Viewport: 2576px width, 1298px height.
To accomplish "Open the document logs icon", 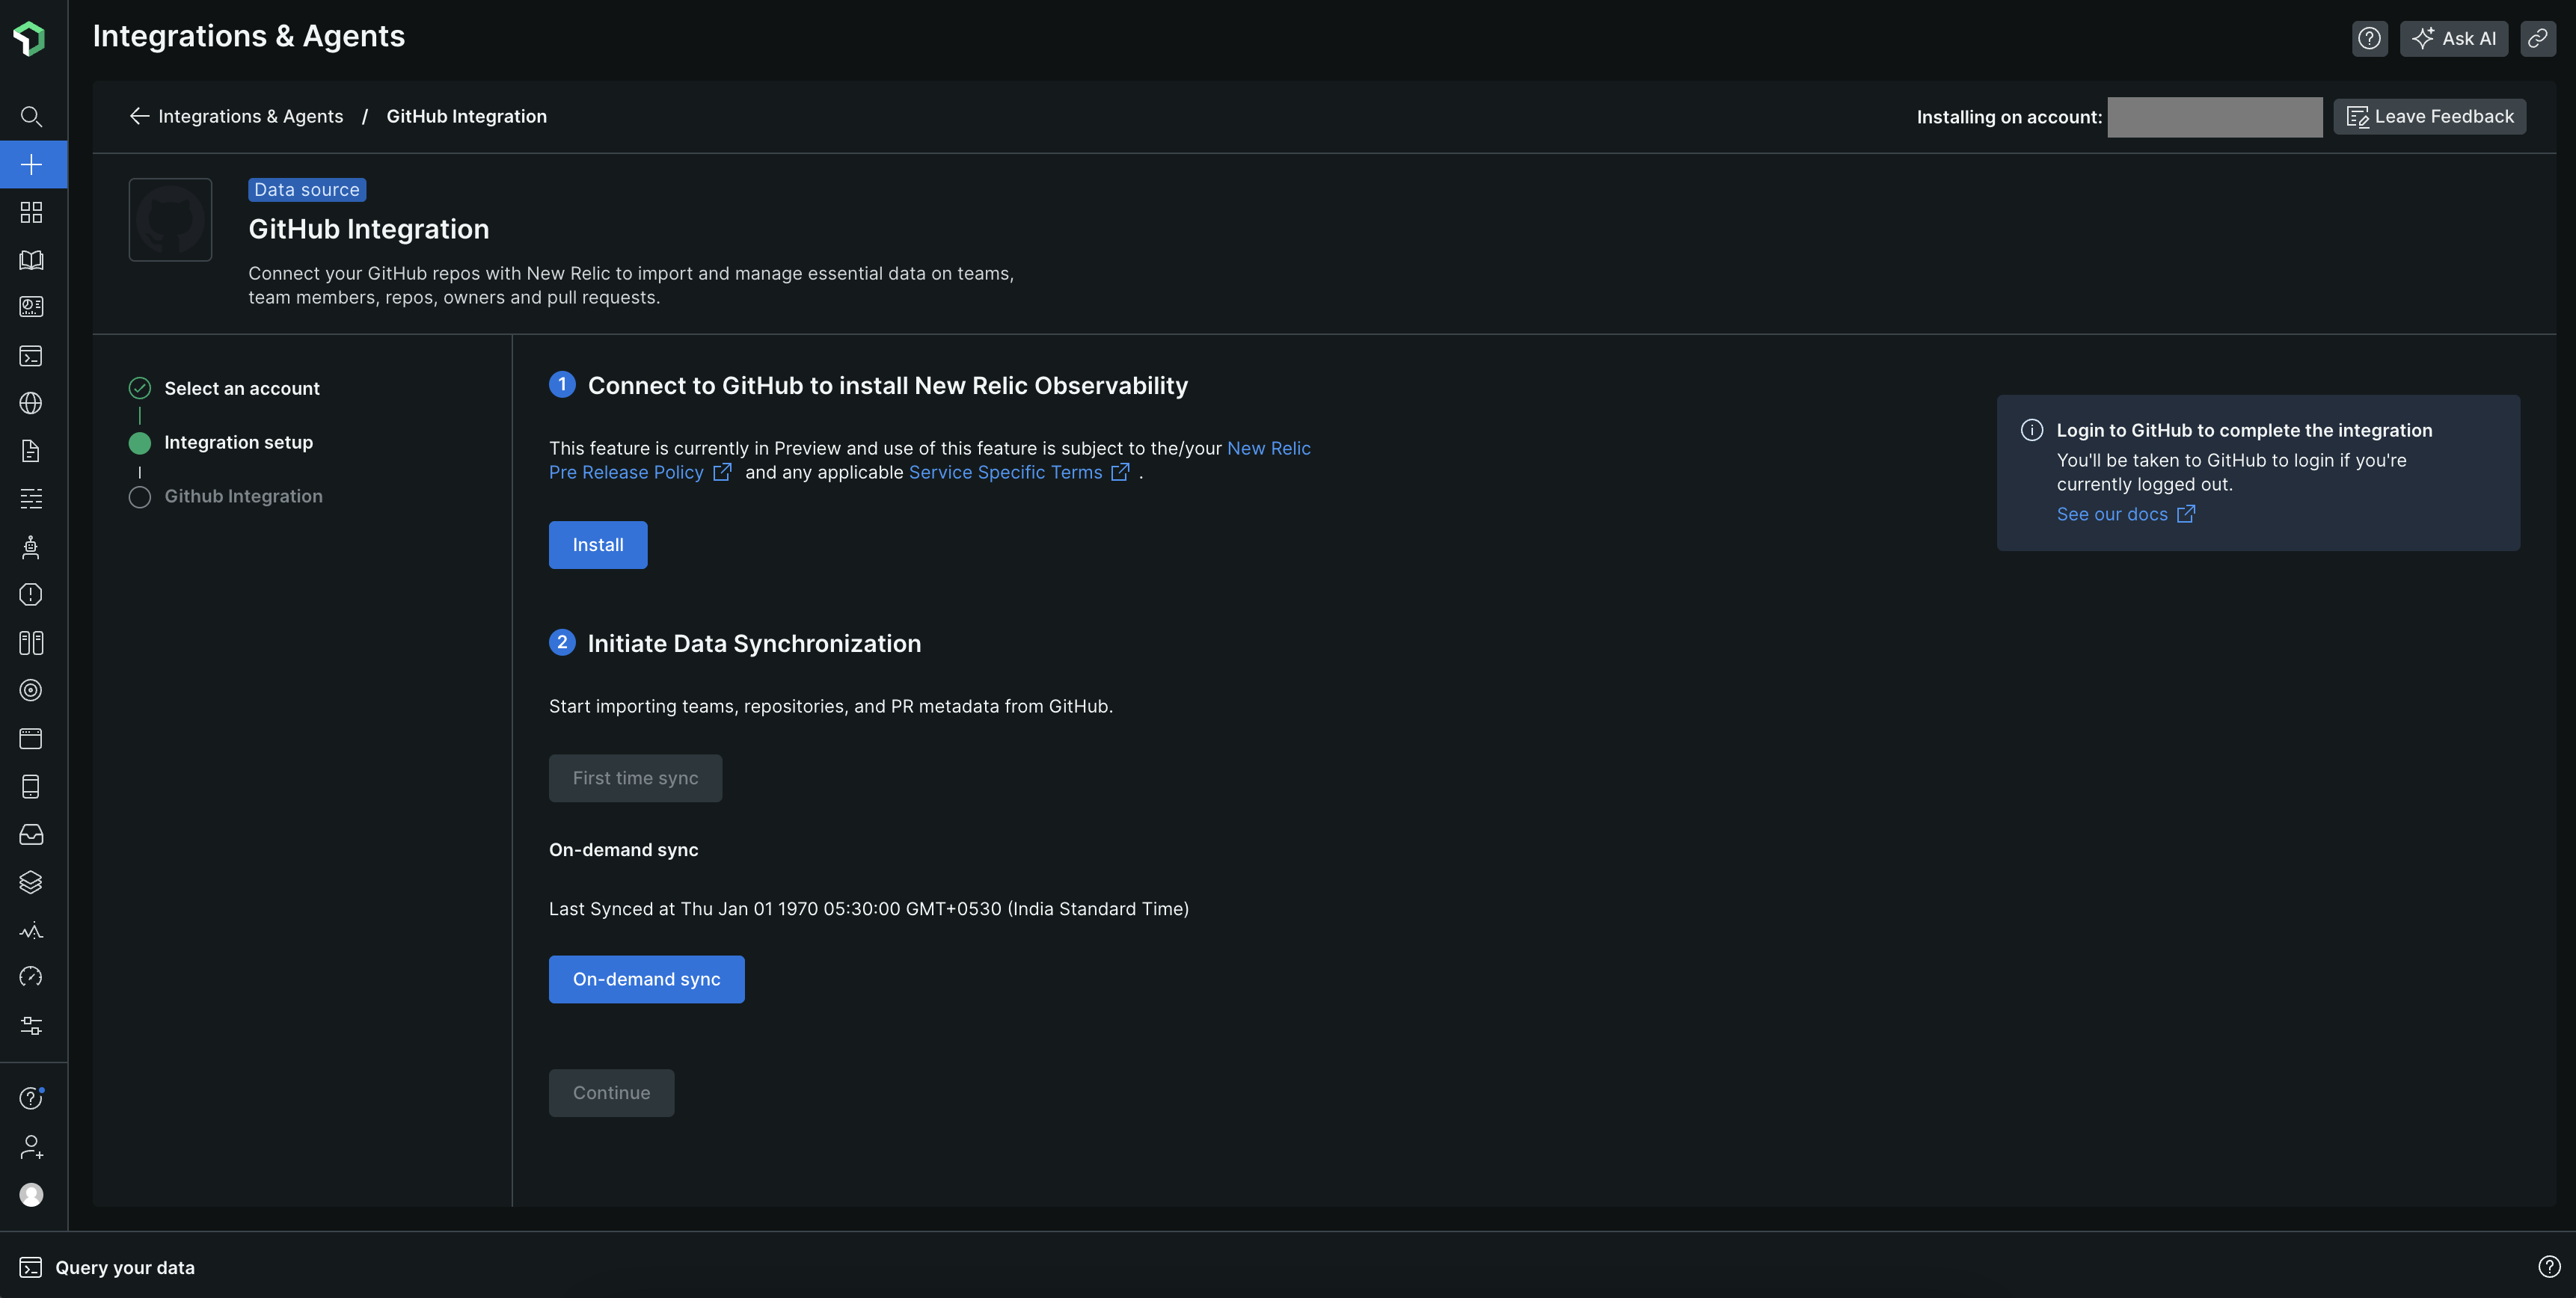I will point(31,451).
